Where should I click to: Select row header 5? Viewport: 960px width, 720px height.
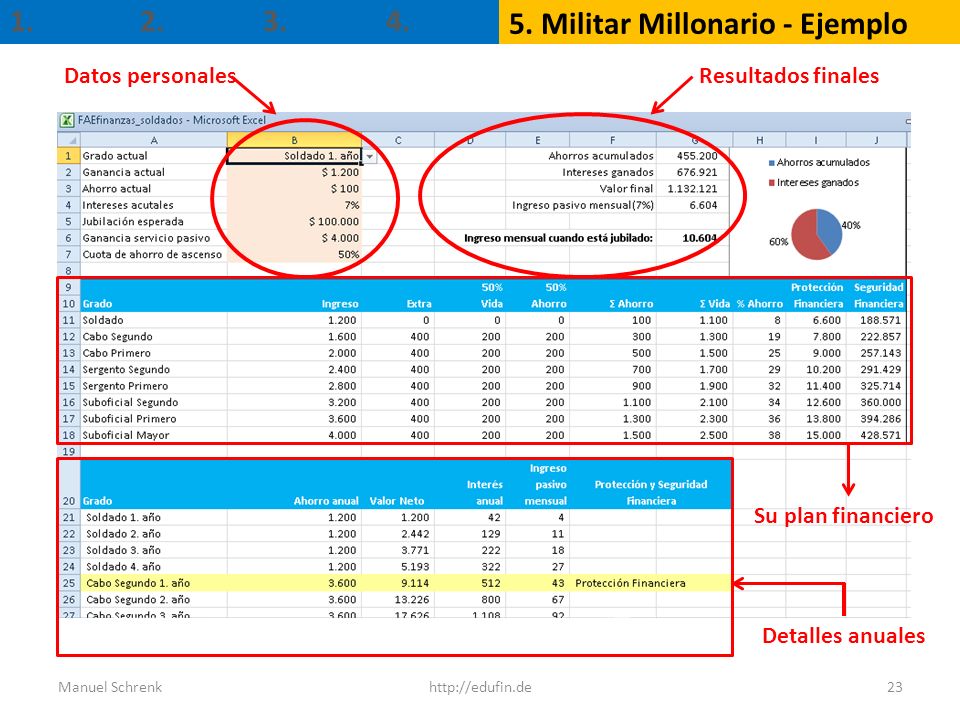point(69,222)
